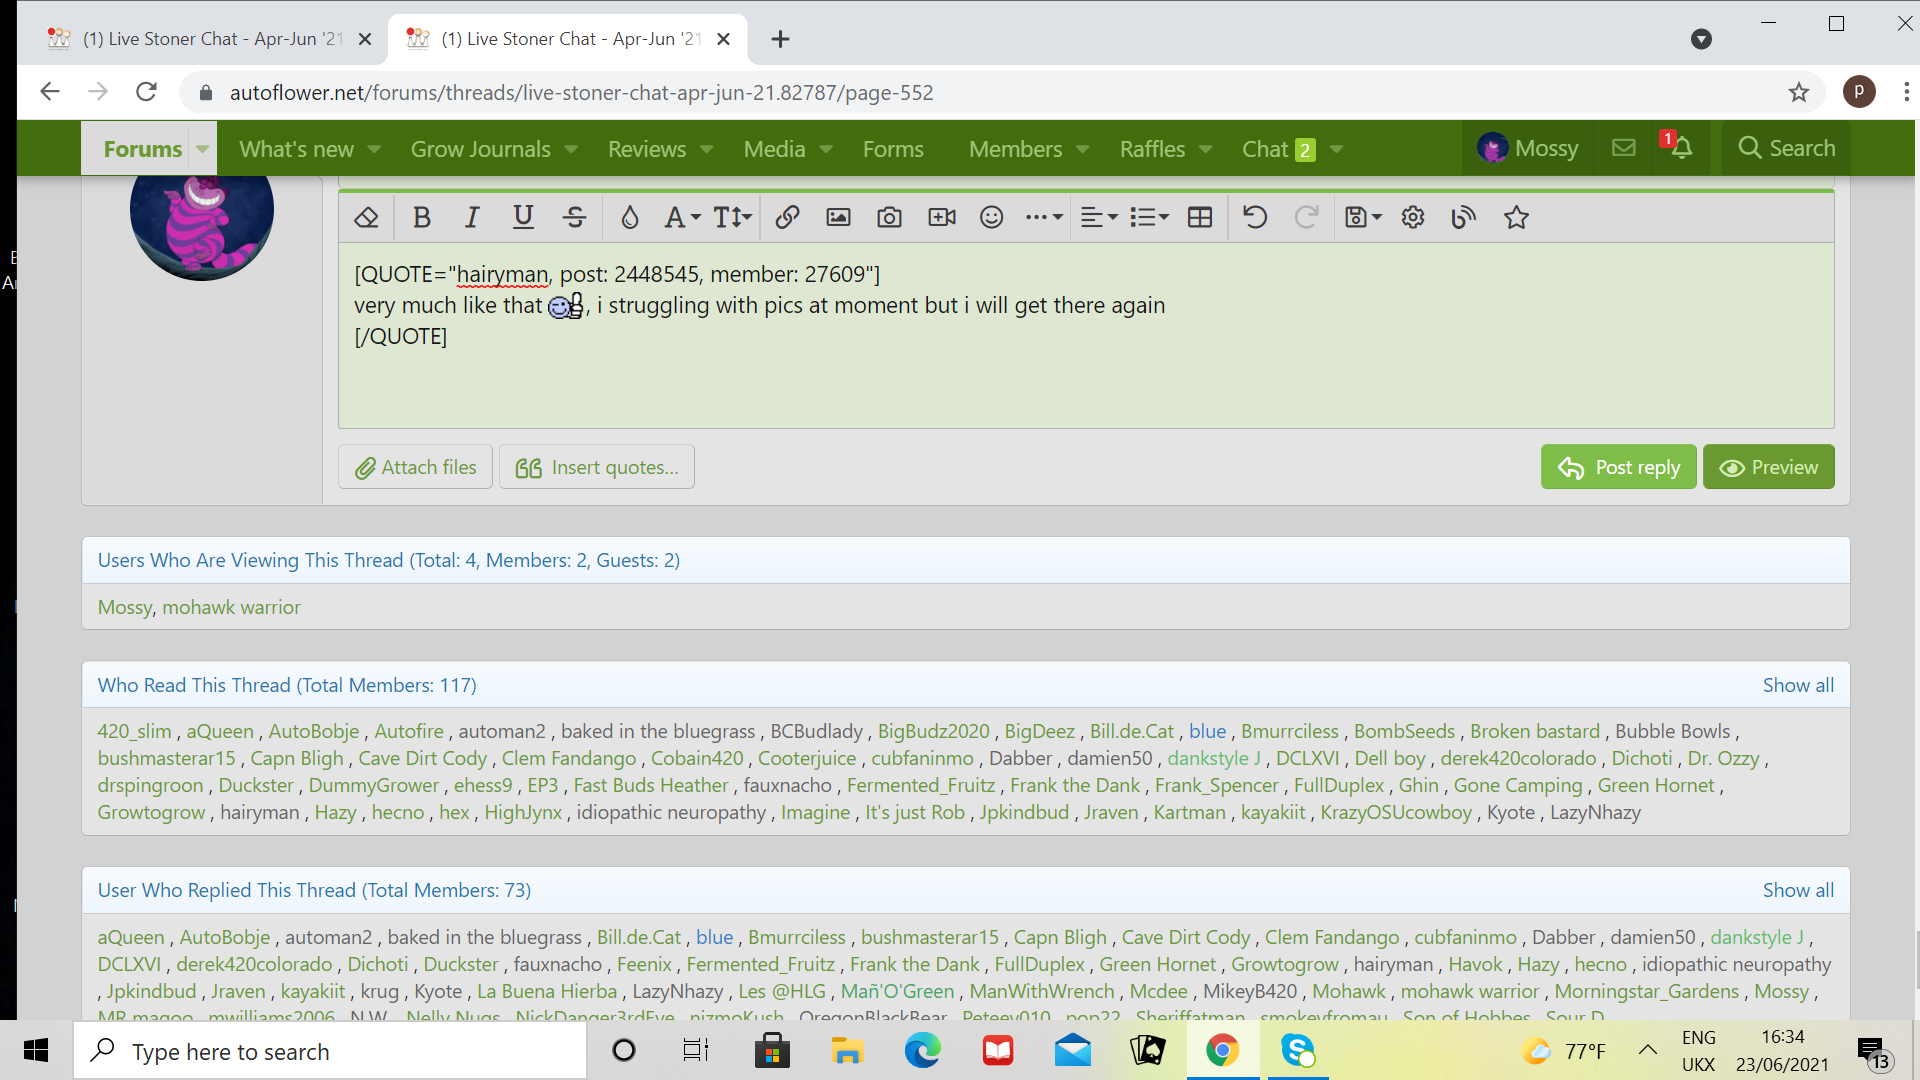
Task: Click the camera media icon in editor
Action: [889, 217]
